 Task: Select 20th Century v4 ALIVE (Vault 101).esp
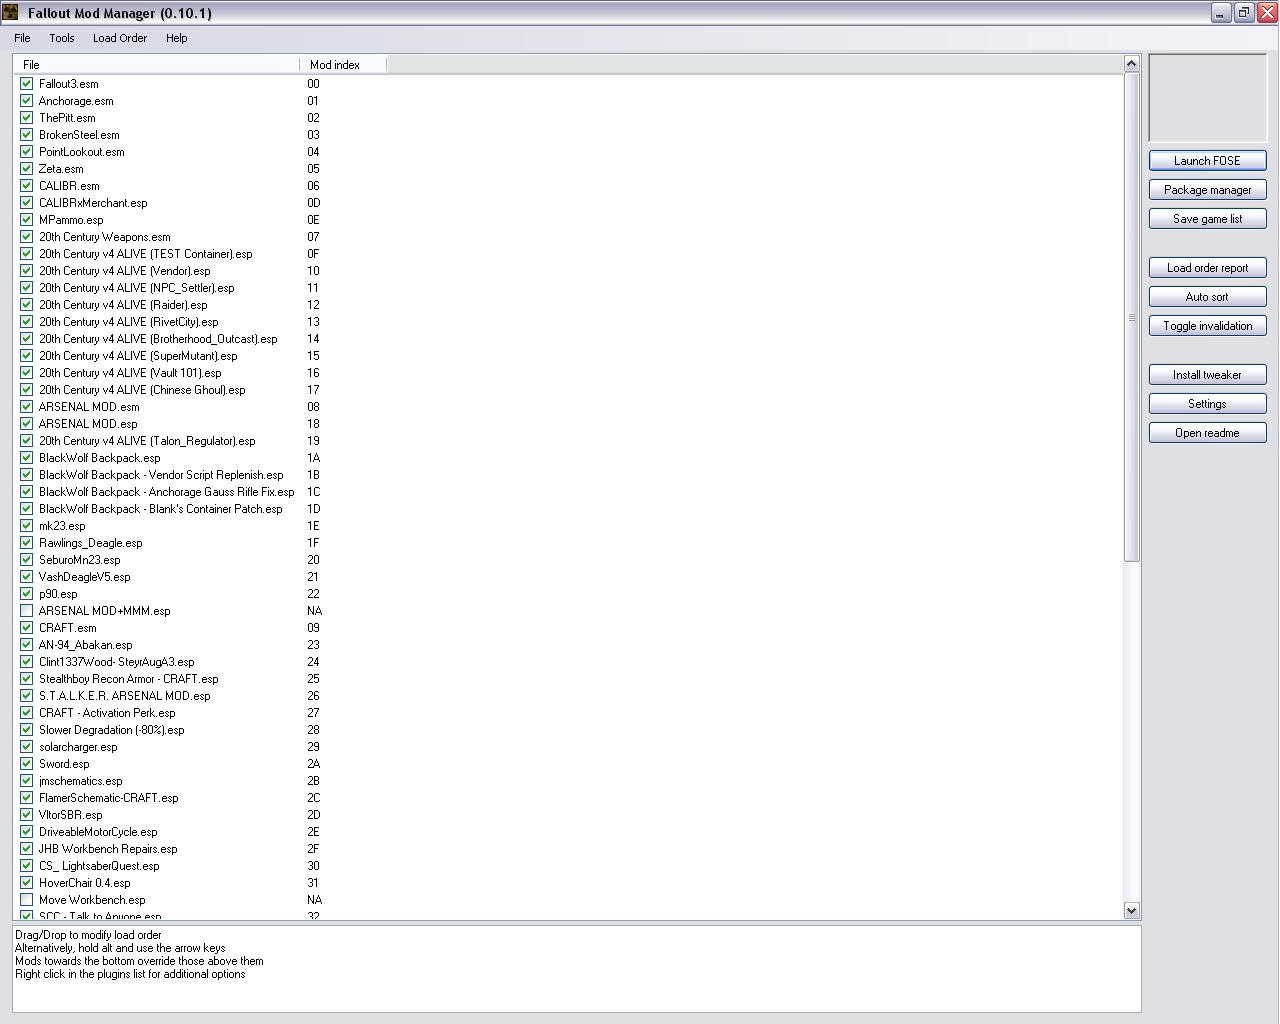click(130, 373)
